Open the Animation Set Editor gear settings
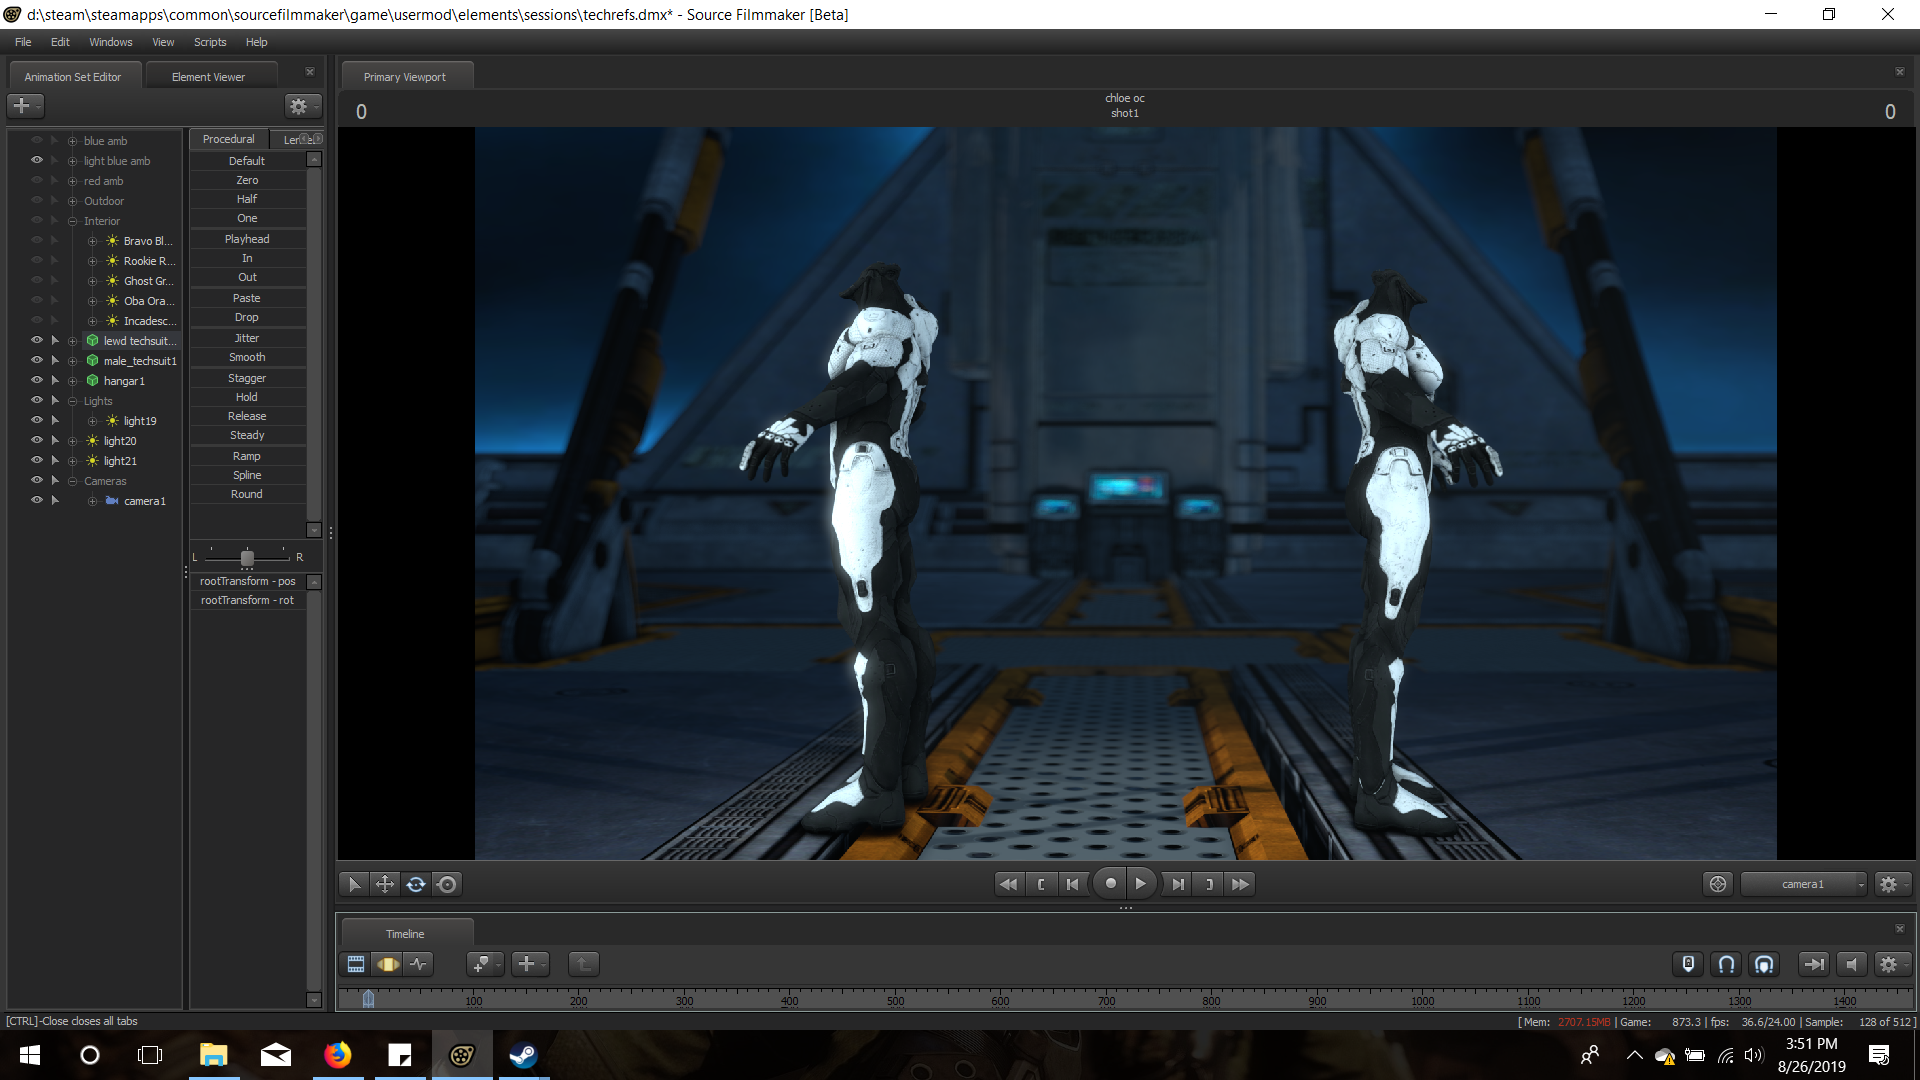The height and width of the screenshot is (1080, 1920). click(299, 106)
